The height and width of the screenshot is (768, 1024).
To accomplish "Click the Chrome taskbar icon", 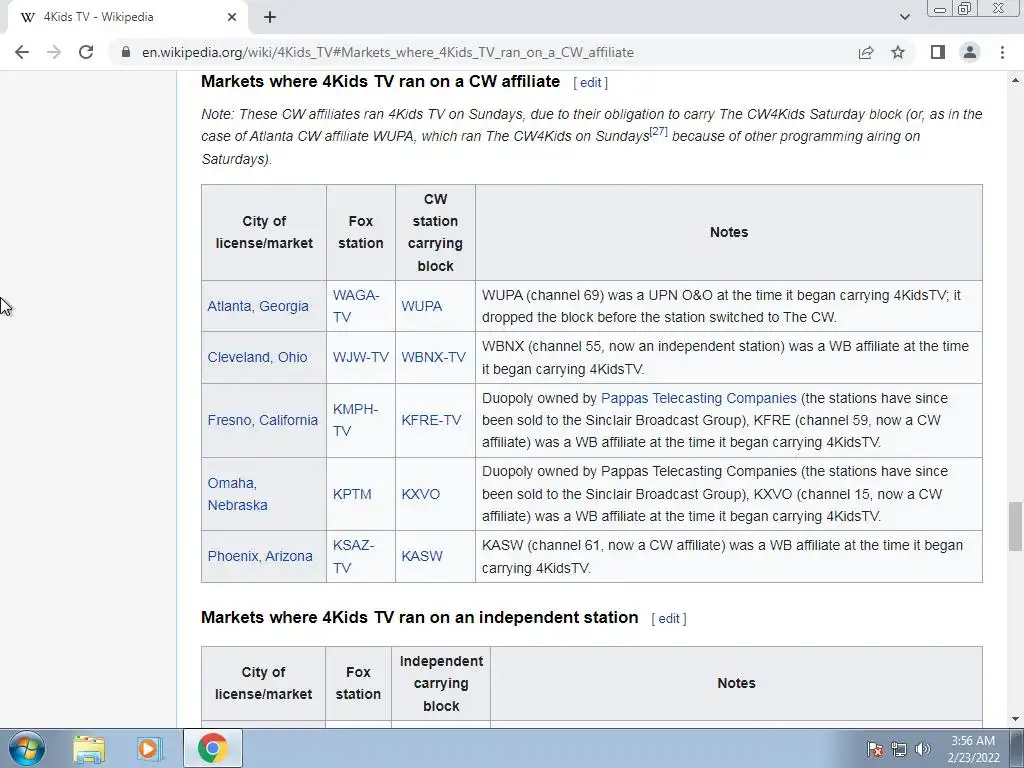I will coord(212,748).
